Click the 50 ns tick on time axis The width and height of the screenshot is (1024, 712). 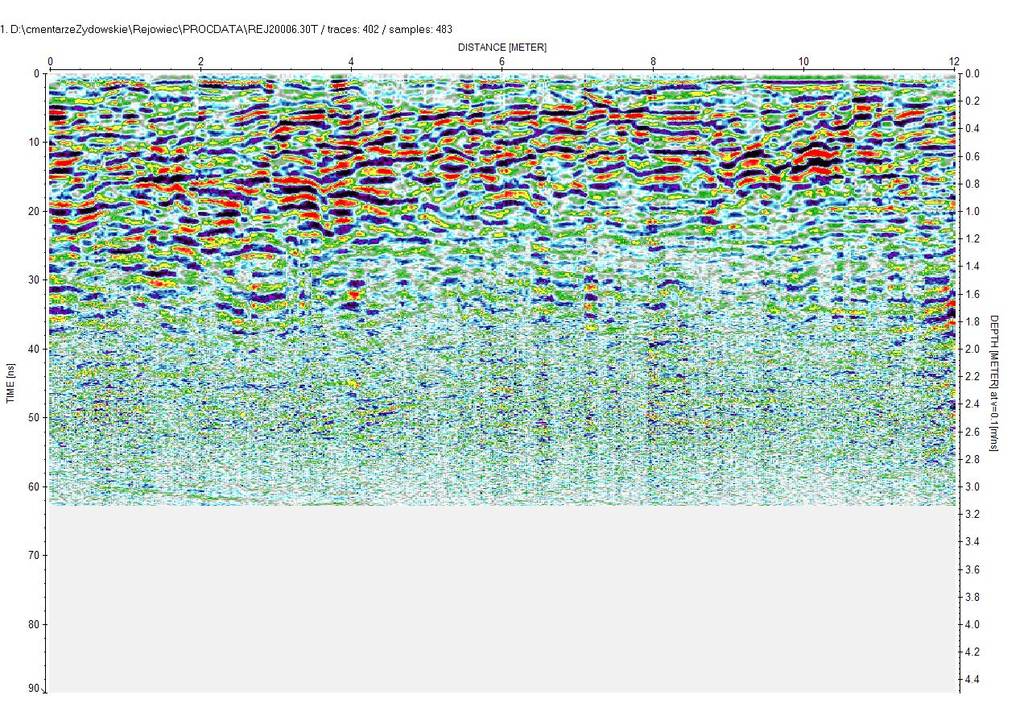click(x=32, y=418)
